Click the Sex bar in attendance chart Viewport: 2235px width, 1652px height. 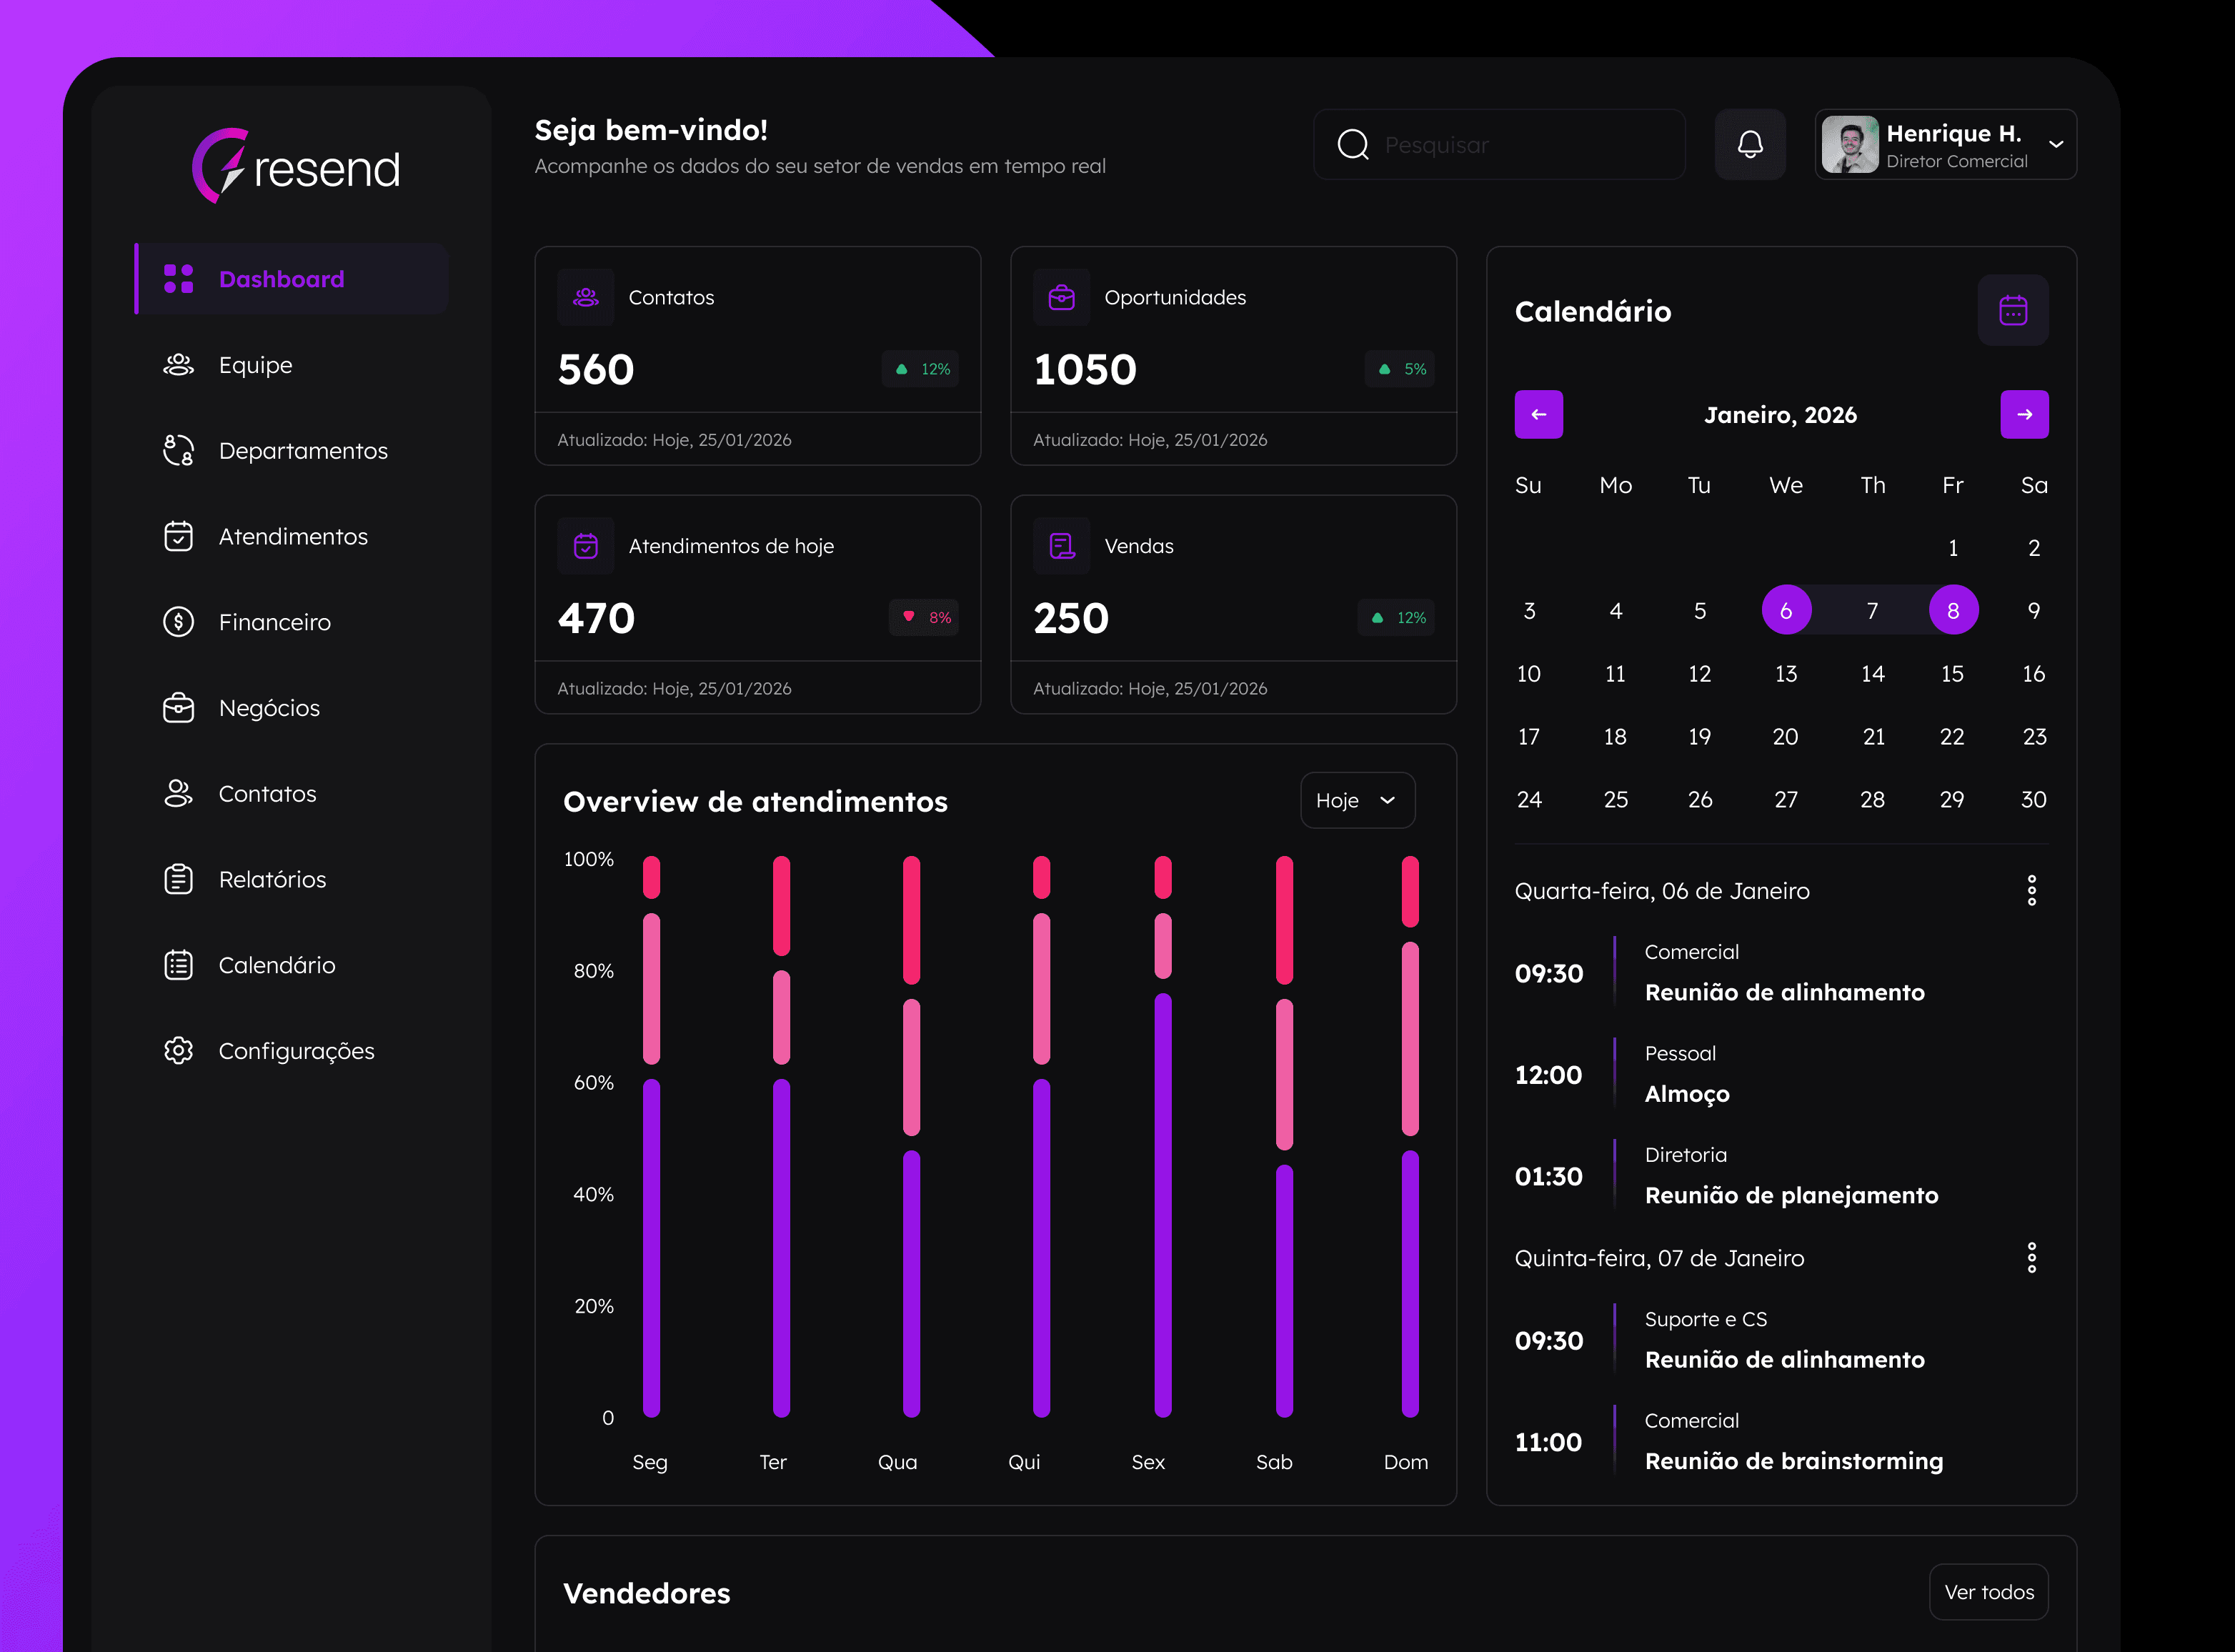click(x=1162, y=1200)
